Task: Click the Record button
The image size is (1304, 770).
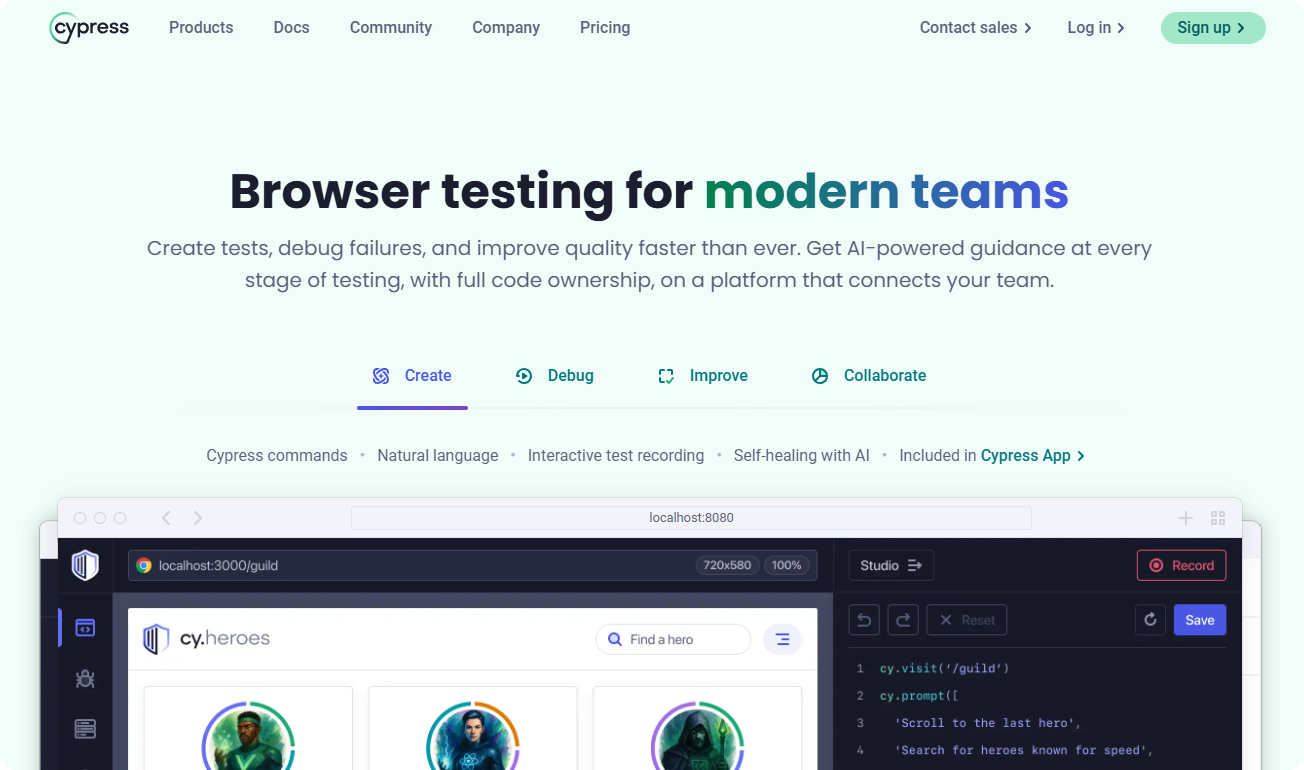Action: (1182, 565)
